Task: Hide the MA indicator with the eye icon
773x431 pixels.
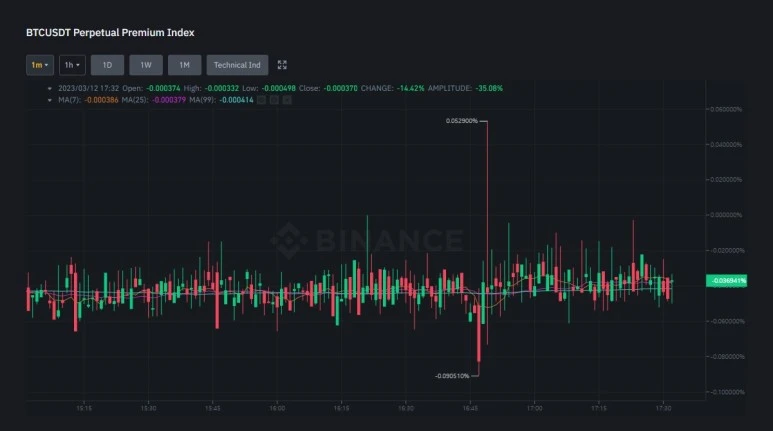Action: click(261, 100)
